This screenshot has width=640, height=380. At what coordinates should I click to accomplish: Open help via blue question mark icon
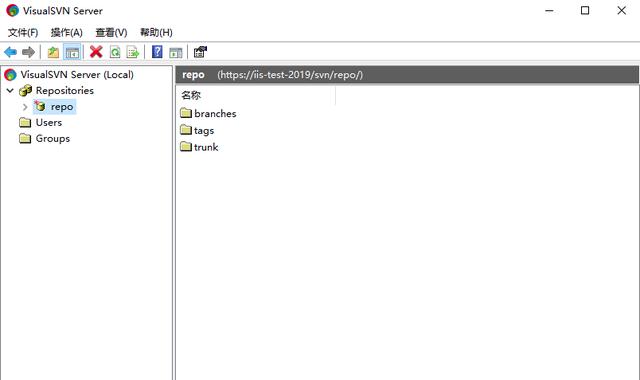(x=157, y=52)
